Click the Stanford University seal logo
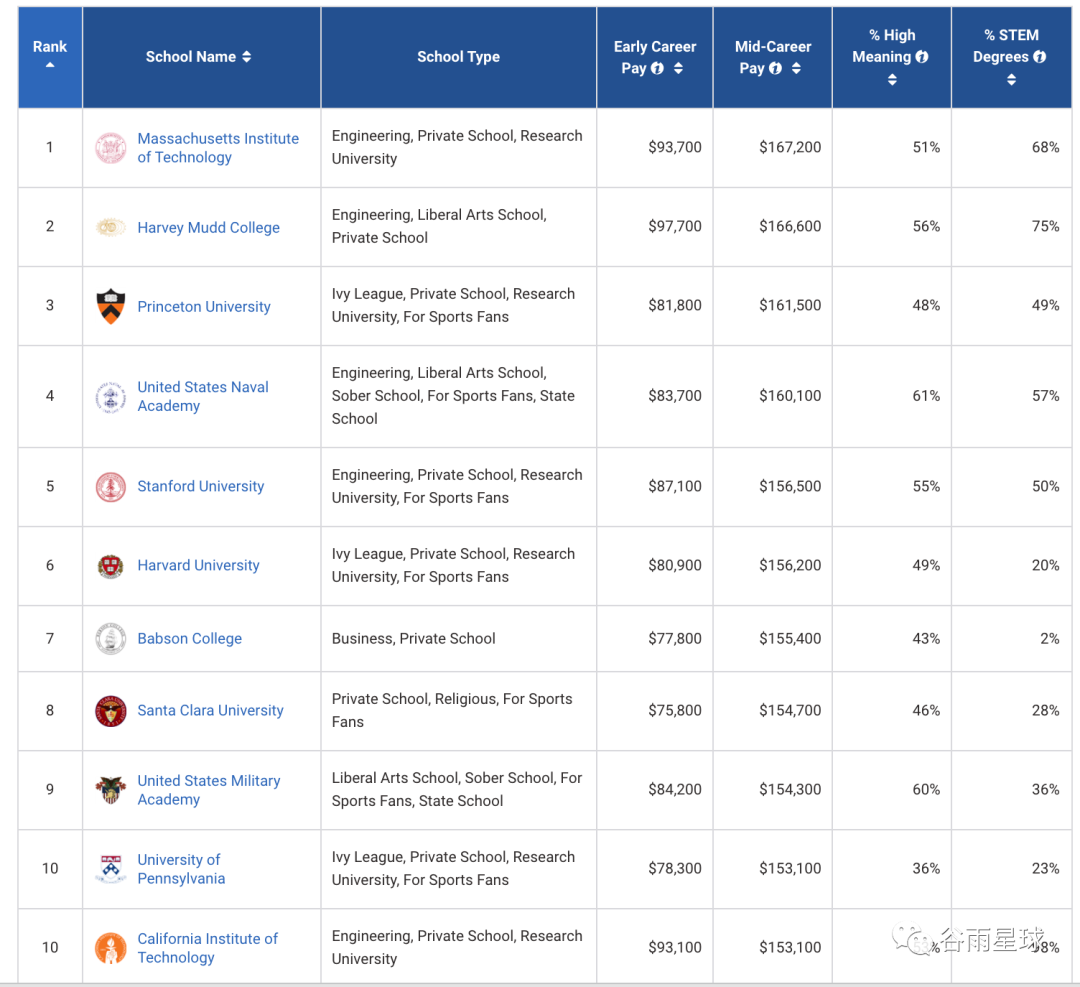Image resolution: width=1080 pixels, height=987 pixels. pos(110,487)
